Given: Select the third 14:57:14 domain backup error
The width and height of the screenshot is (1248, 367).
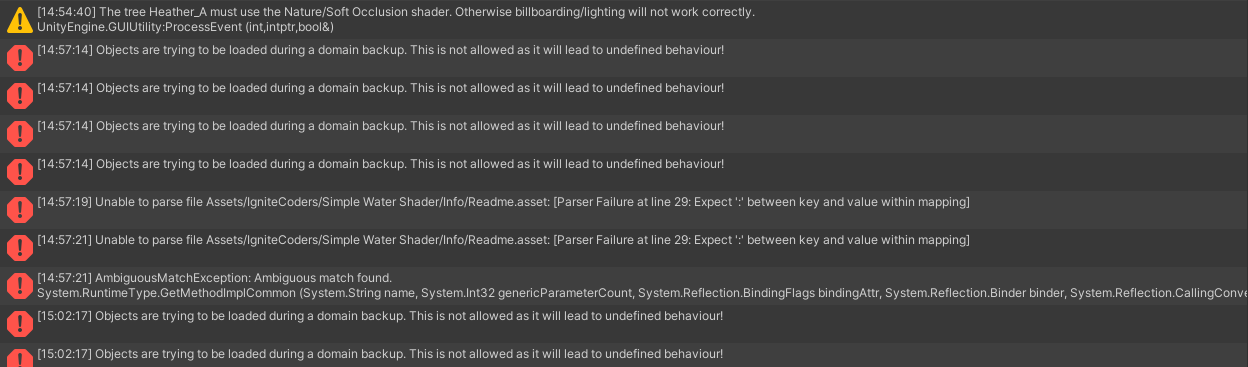Looking at the screenshot, I should pos(624,133).
